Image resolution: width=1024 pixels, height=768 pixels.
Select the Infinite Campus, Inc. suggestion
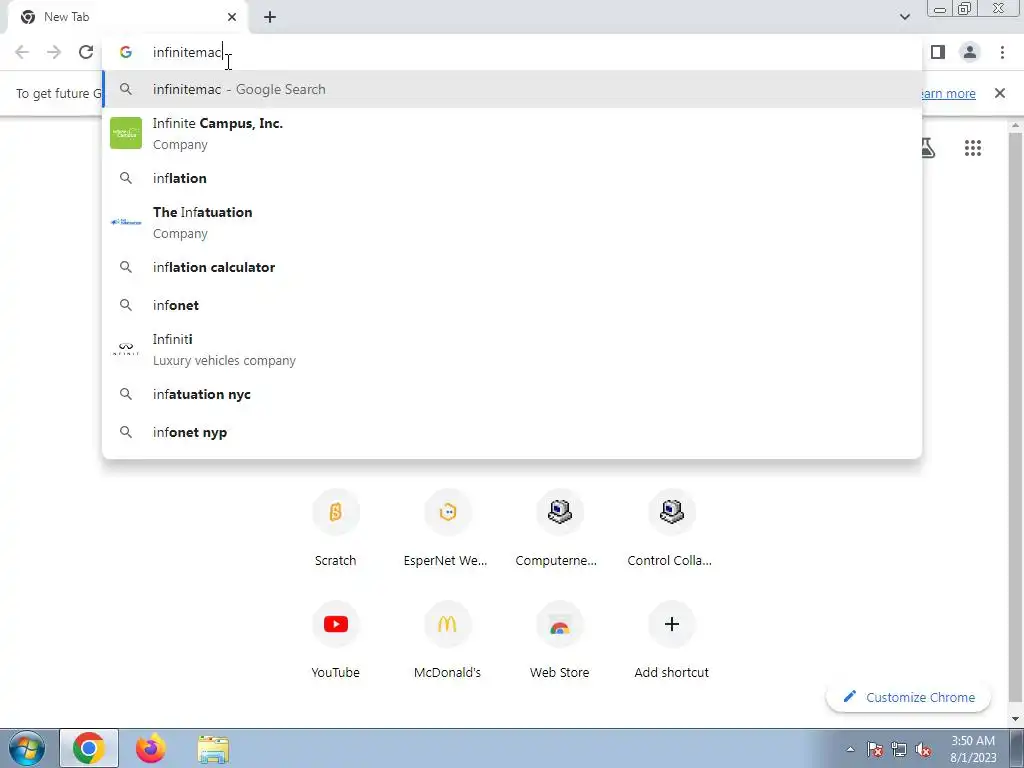pos(512,133)
